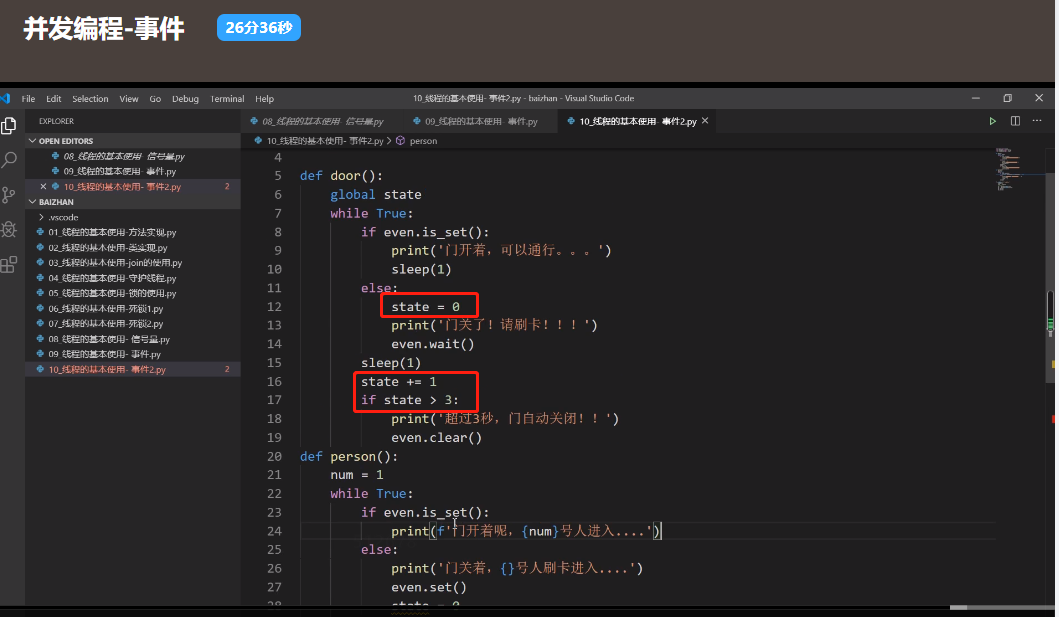Click the person breadcrumb symbol
This screenshot has width=1059, height=617.
[423, 141]
